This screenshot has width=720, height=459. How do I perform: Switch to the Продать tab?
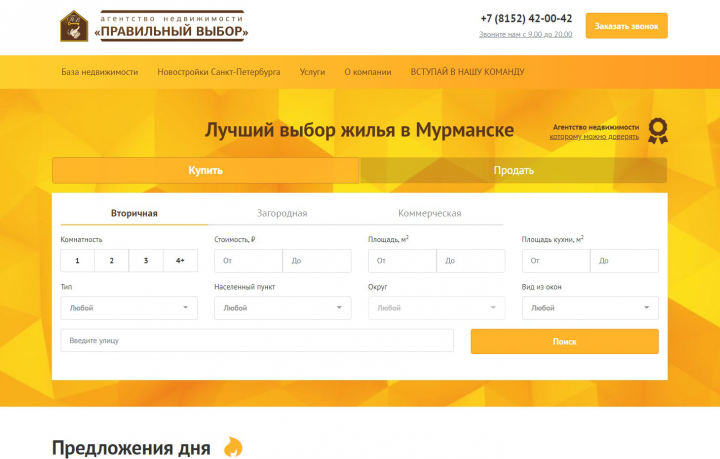click(513, 170)
